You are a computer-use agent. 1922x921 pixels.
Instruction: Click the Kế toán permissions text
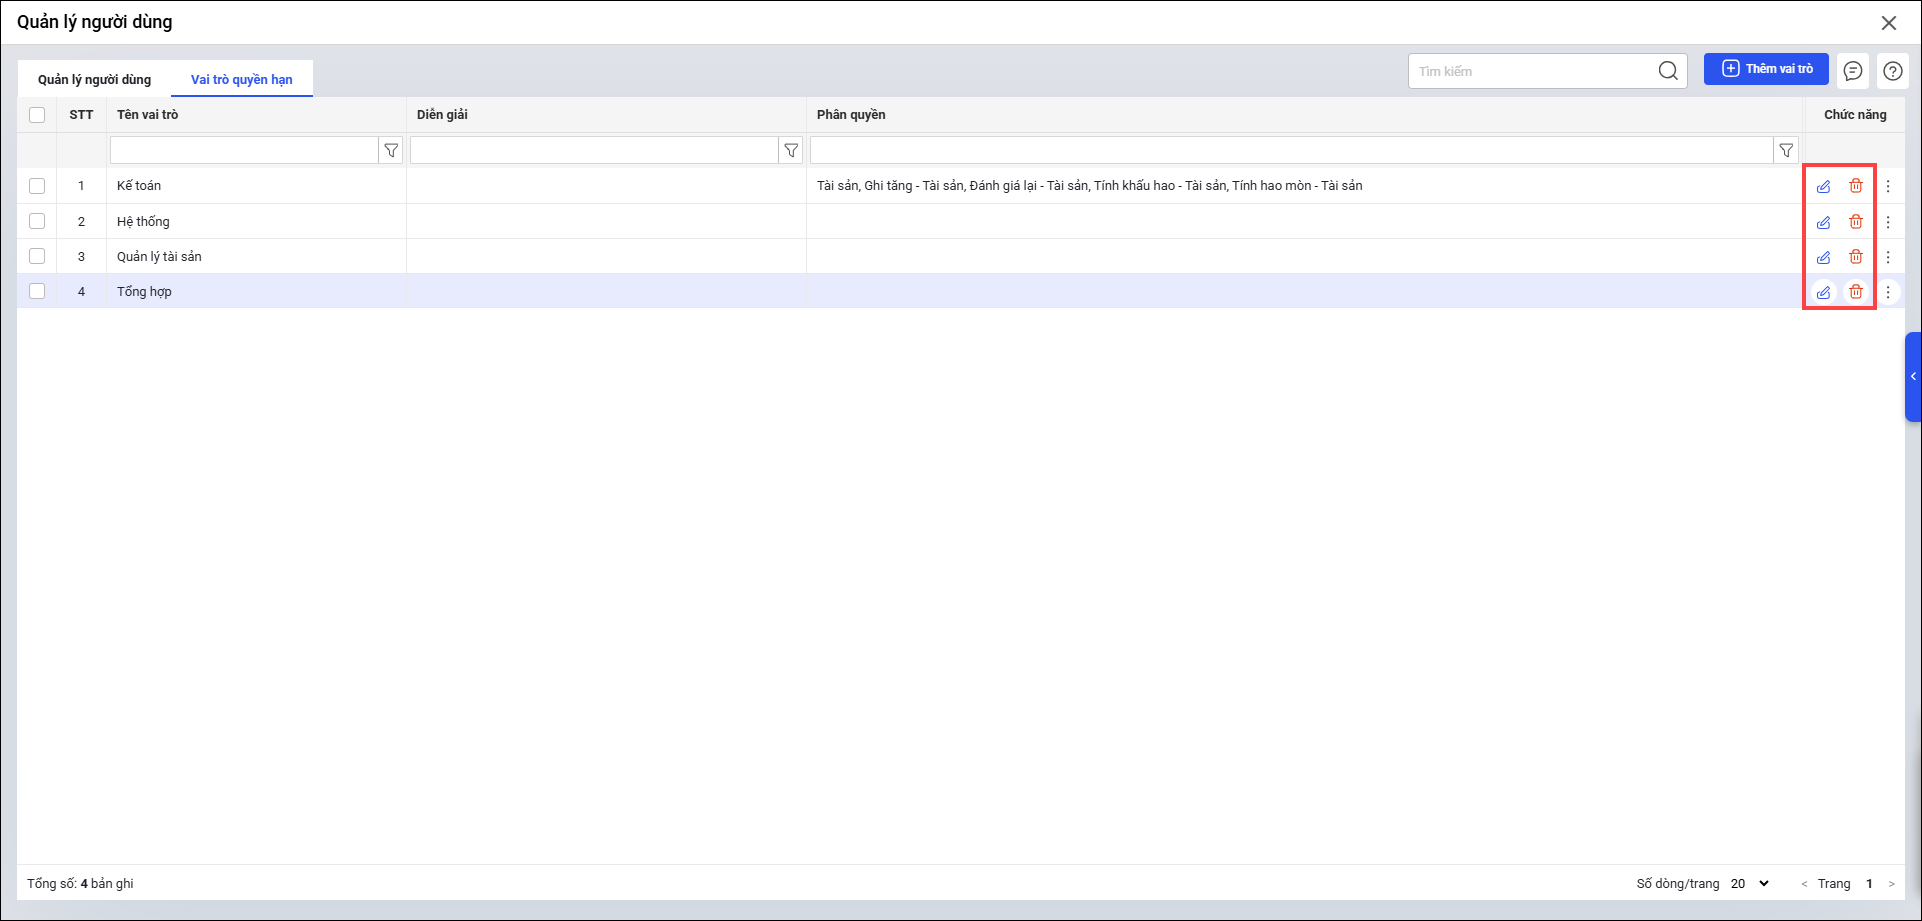point(1090,186)
